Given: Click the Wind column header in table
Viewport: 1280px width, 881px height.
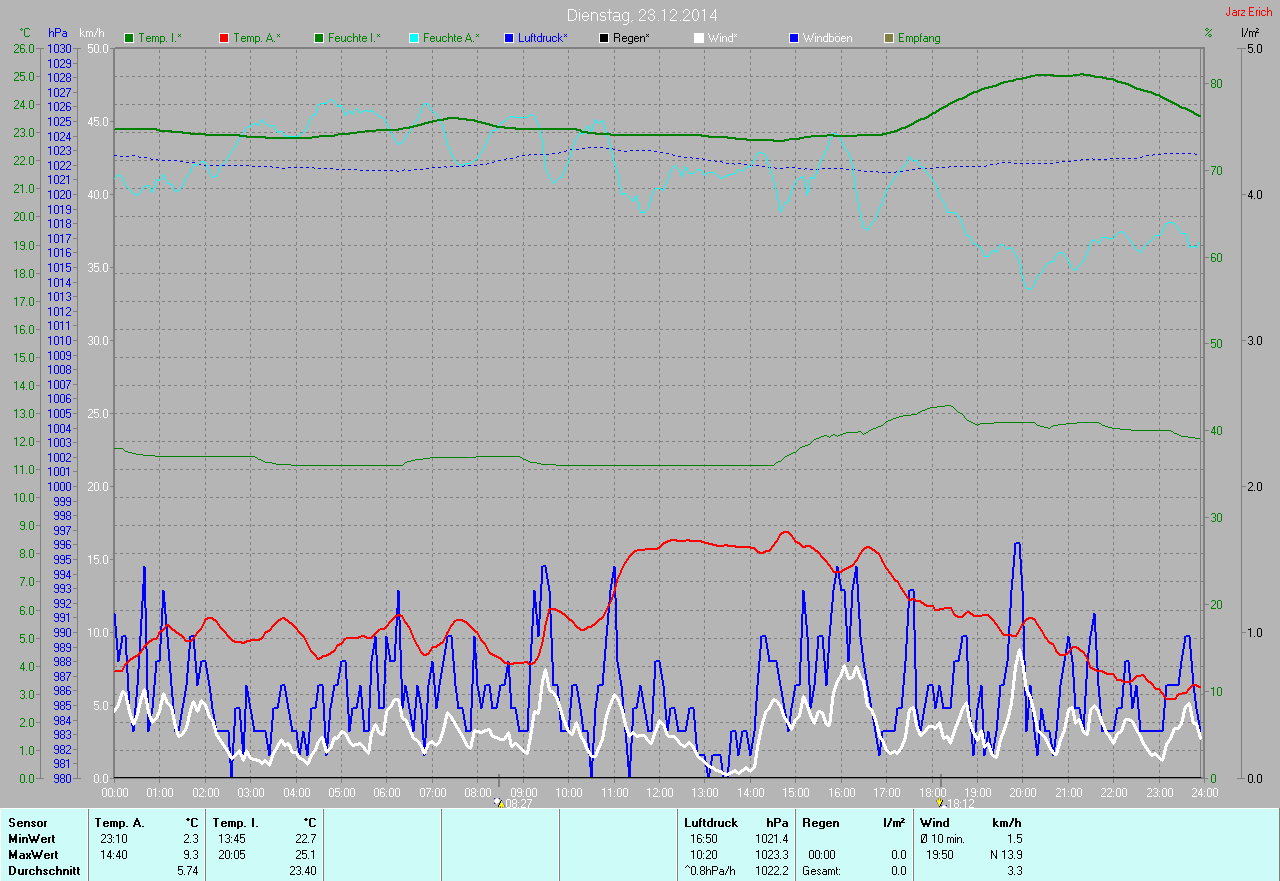Looking at the screenshot, I should [934, 823].
